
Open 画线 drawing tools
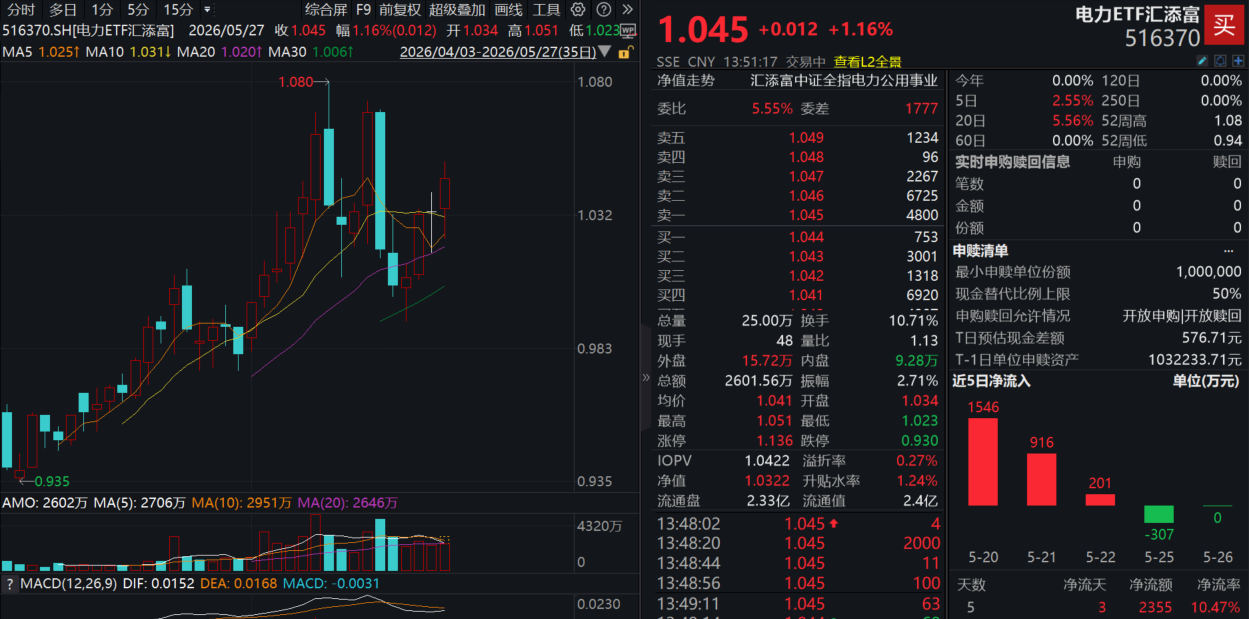[x=508, y=9]
